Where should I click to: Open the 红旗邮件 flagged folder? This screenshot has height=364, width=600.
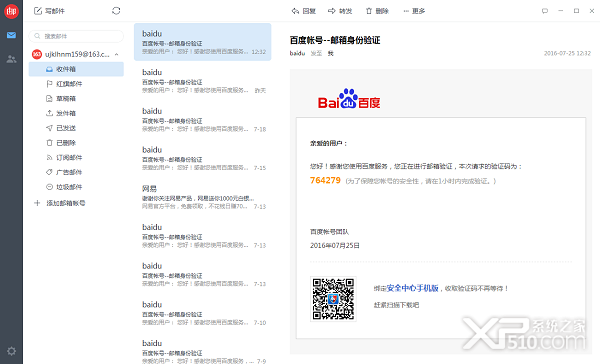click(76, 84)
